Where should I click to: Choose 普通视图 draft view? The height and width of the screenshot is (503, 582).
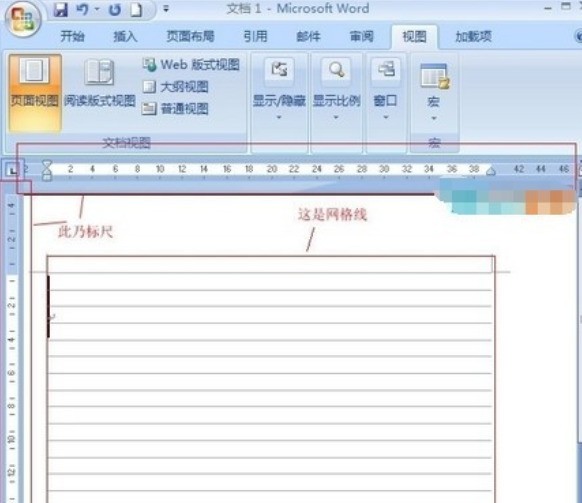pyautogui.click(x=176, y=109)
